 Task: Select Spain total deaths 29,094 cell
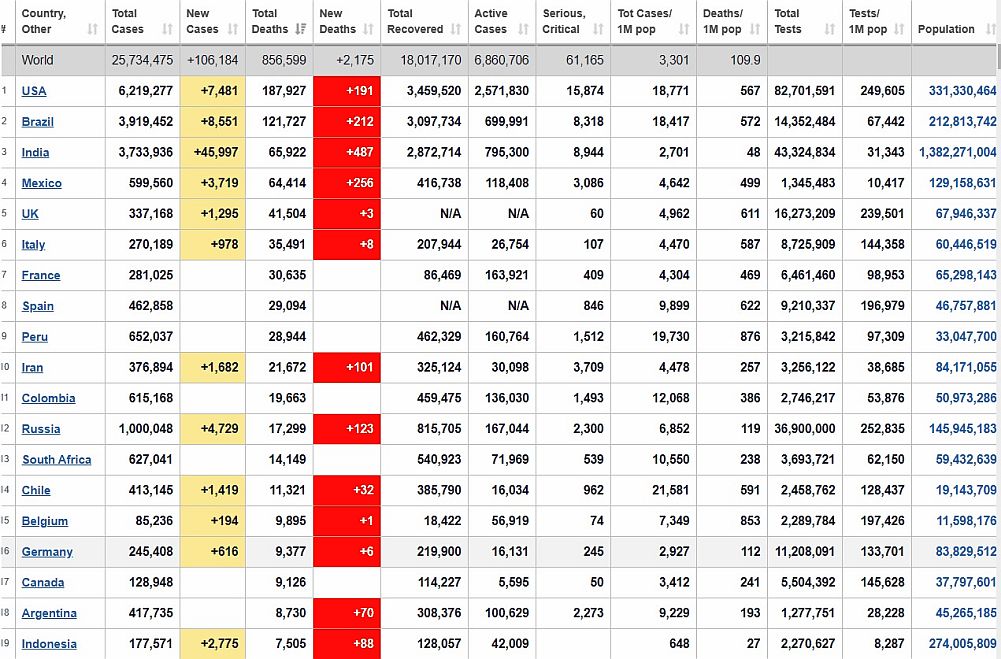pyautogui.click(x=279, y=306)
